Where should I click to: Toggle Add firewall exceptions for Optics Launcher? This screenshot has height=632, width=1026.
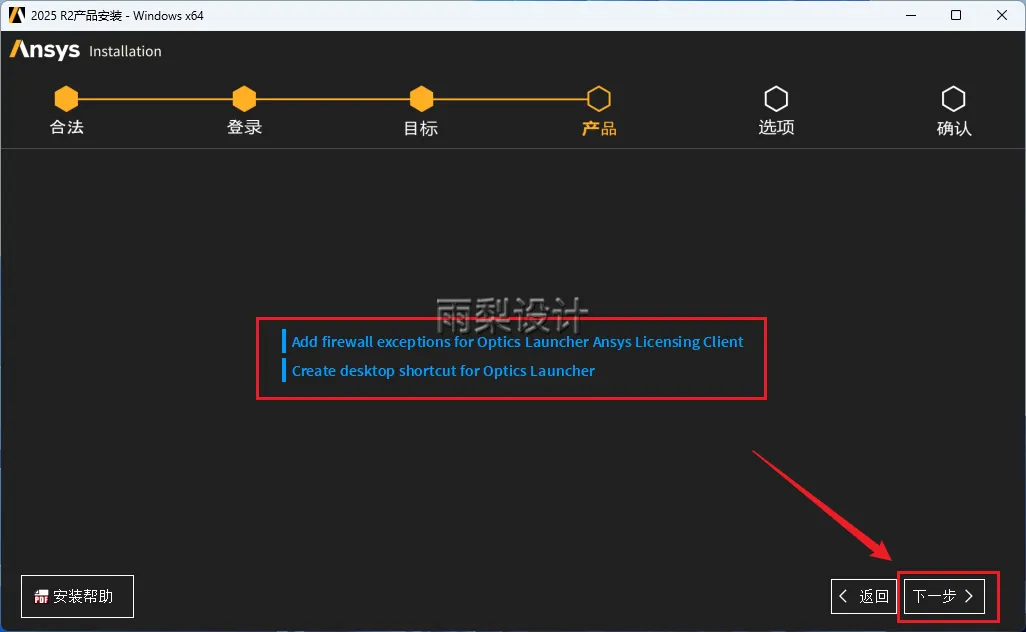513,342
